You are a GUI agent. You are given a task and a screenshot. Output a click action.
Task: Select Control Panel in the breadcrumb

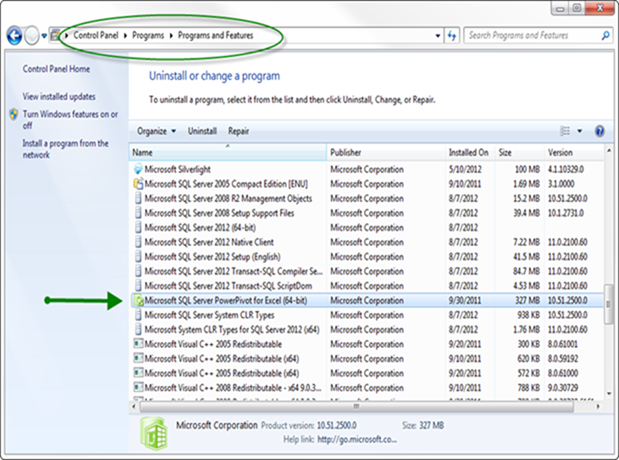coord(96,36)
